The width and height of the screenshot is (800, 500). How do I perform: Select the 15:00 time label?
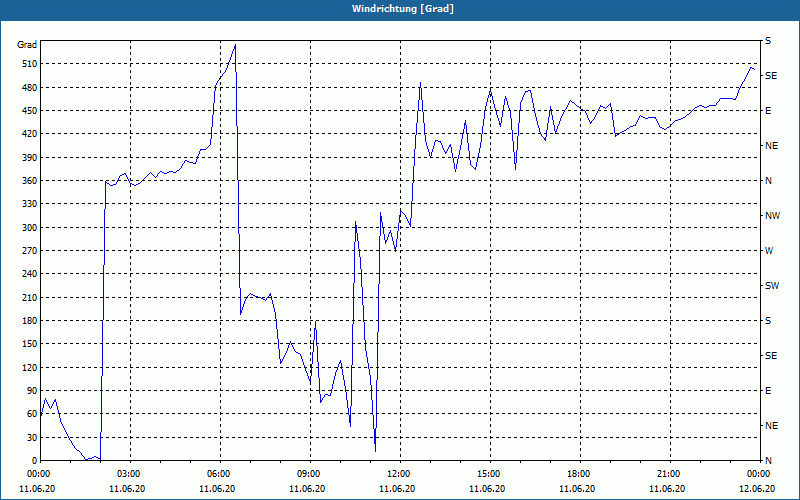click(x=490, y=474)
